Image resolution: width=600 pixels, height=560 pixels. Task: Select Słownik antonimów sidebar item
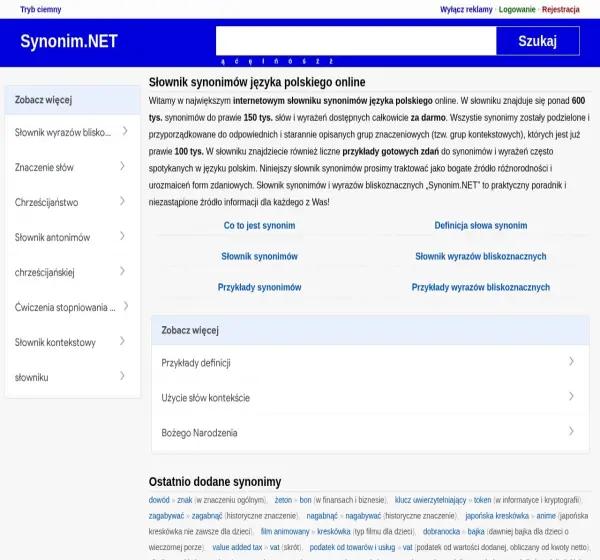pos(73,237)
